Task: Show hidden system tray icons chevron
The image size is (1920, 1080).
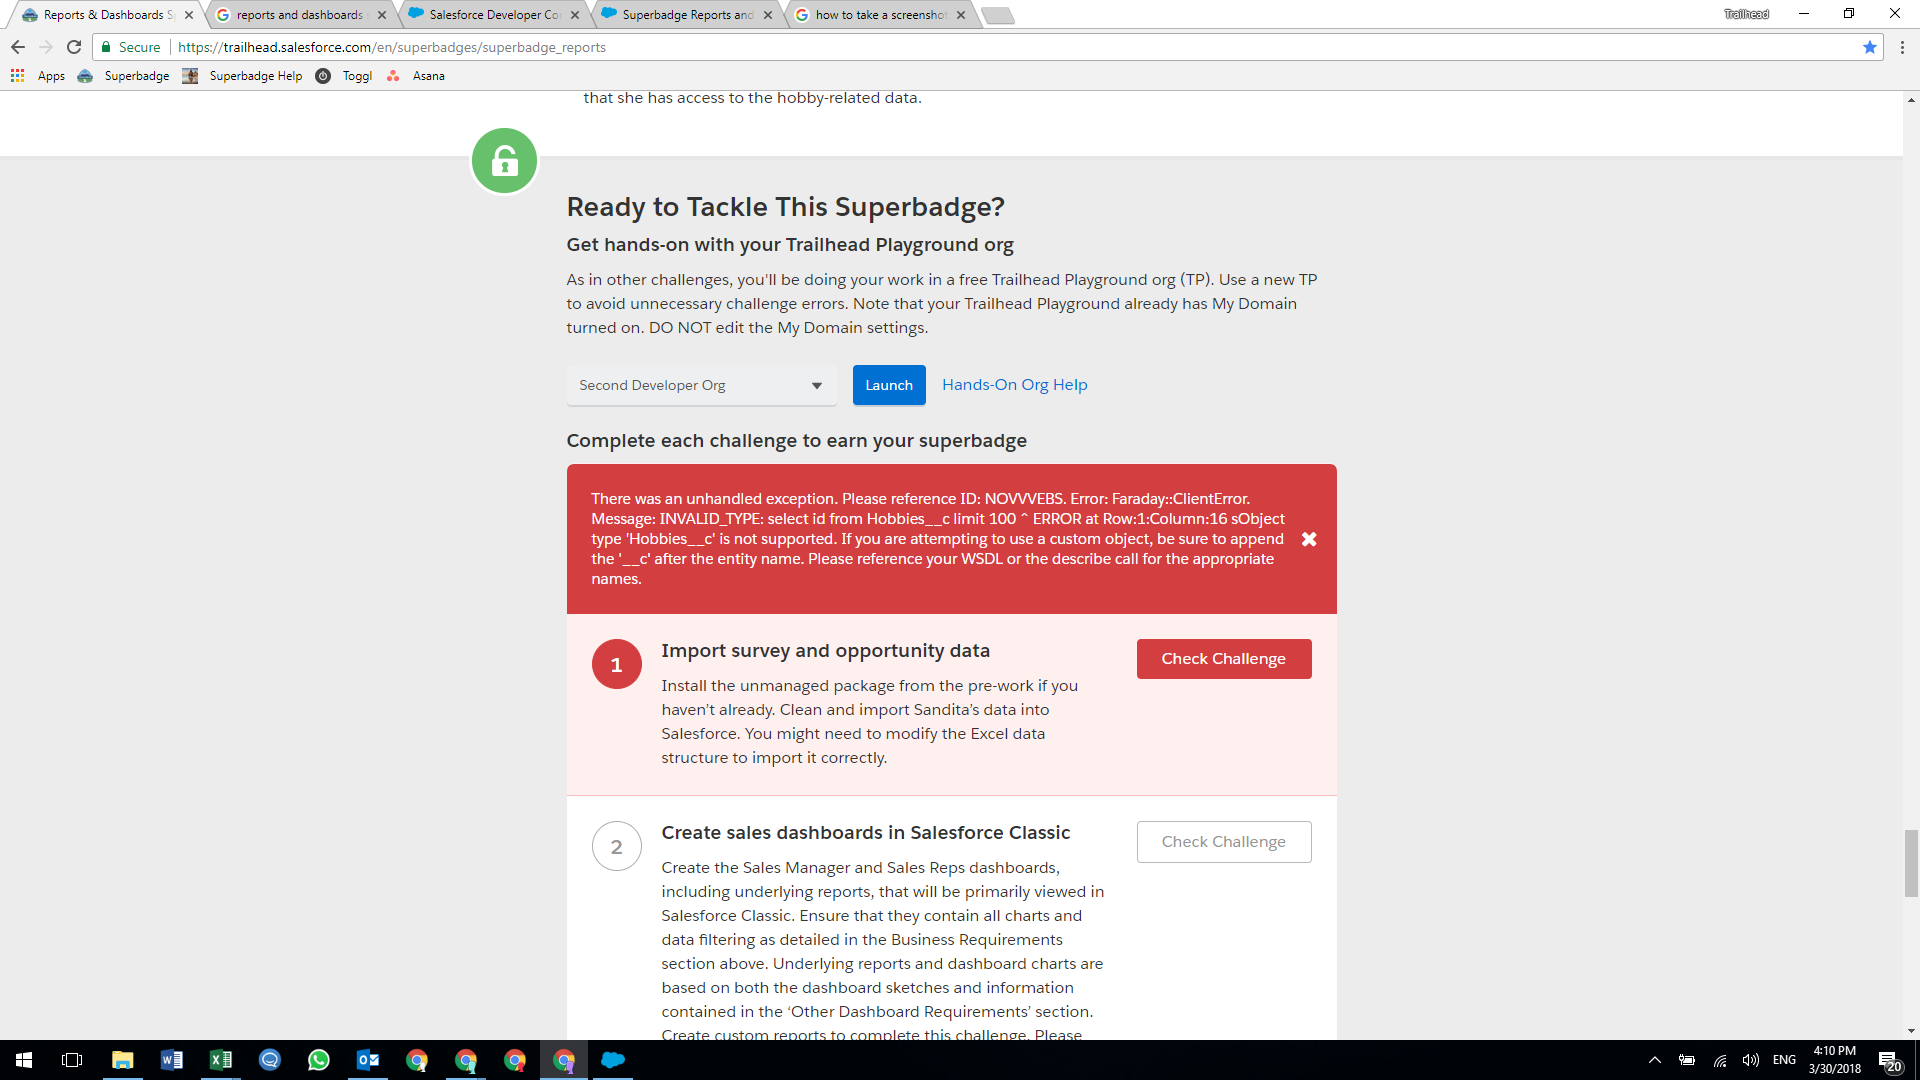Action: click(x=1654, y=1060)
